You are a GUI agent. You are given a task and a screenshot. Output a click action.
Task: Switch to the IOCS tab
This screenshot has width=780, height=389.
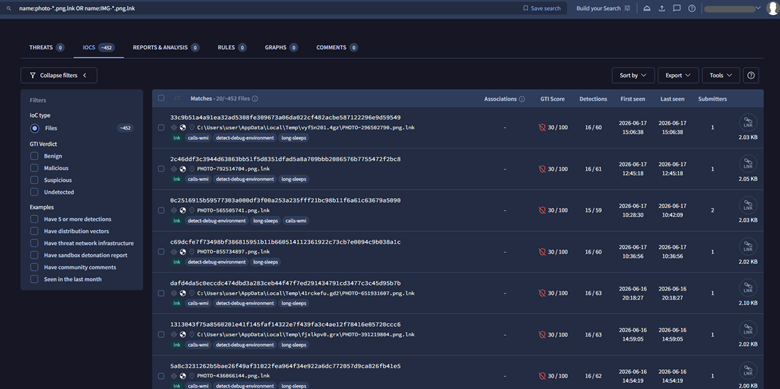(98, 48)
